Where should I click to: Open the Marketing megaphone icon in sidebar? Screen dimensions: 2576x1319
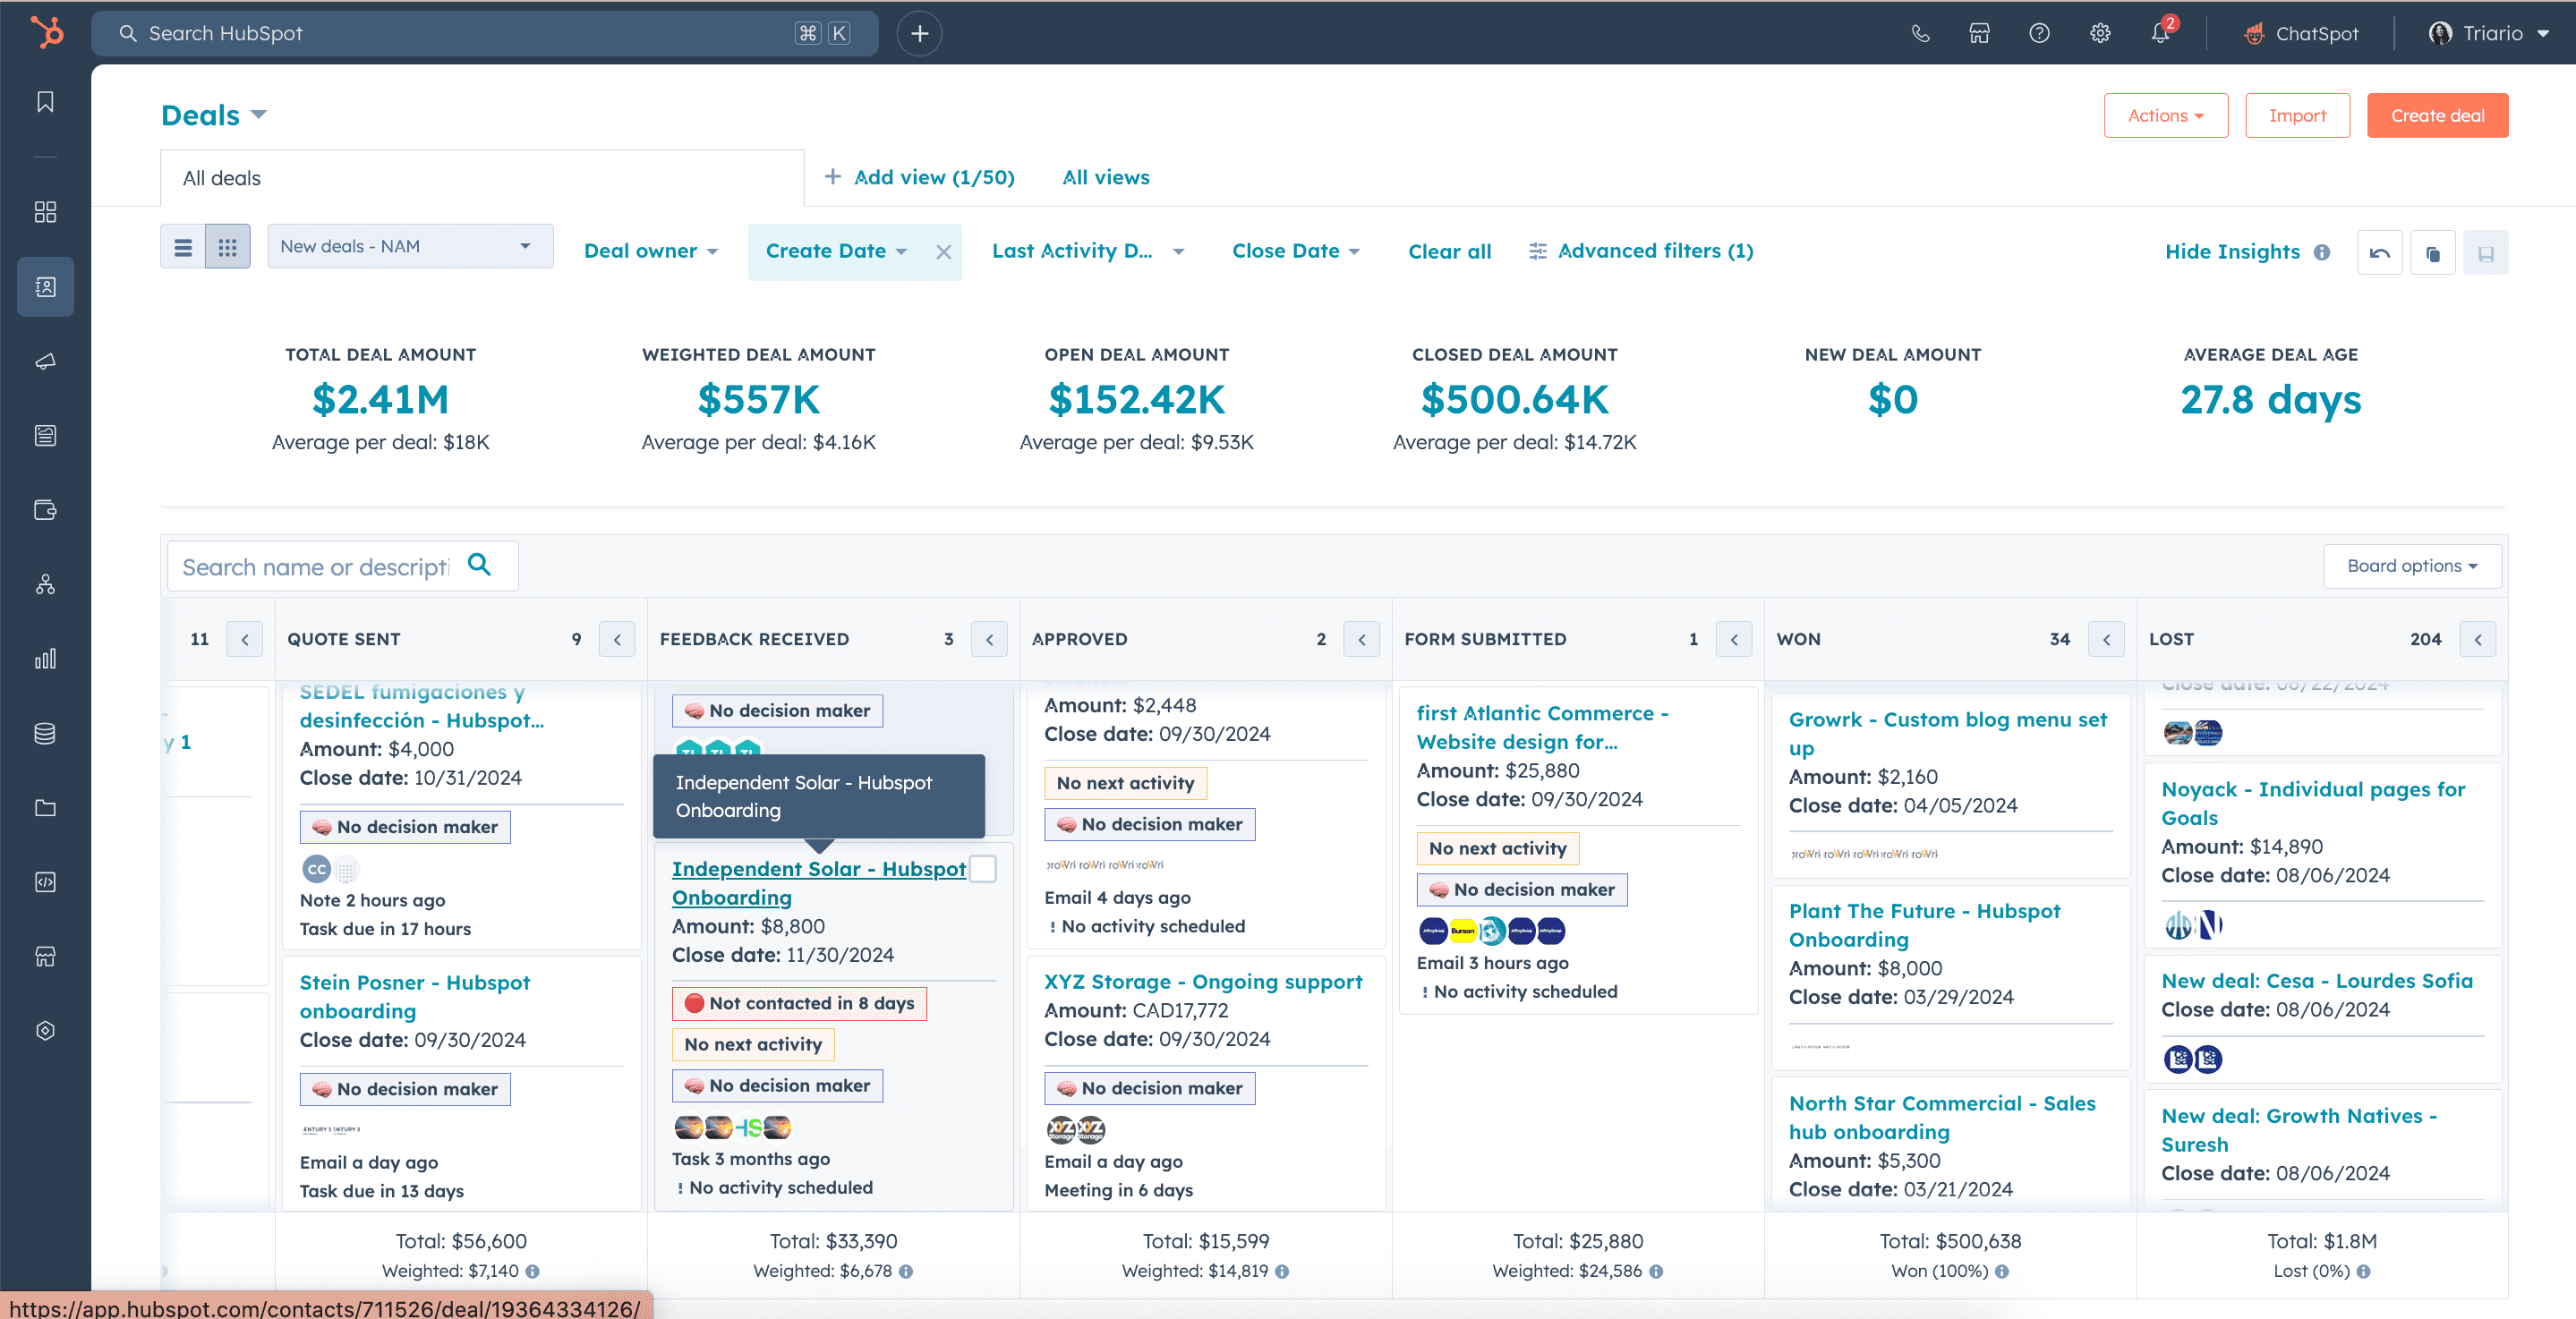point(45,361)
